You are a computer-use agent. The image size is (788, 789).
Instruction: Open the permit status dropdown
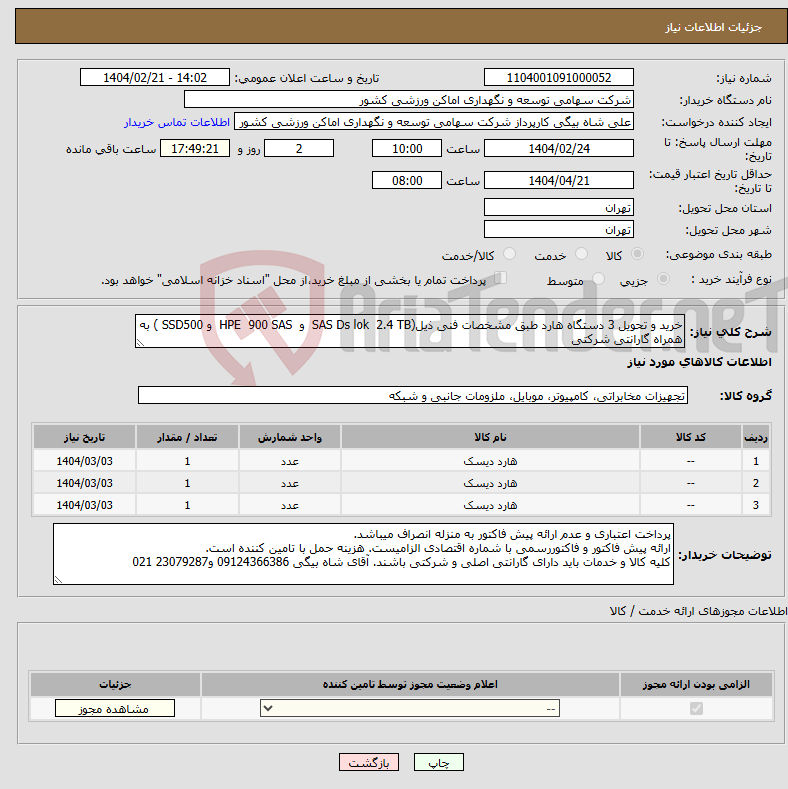tap(410, 708)
